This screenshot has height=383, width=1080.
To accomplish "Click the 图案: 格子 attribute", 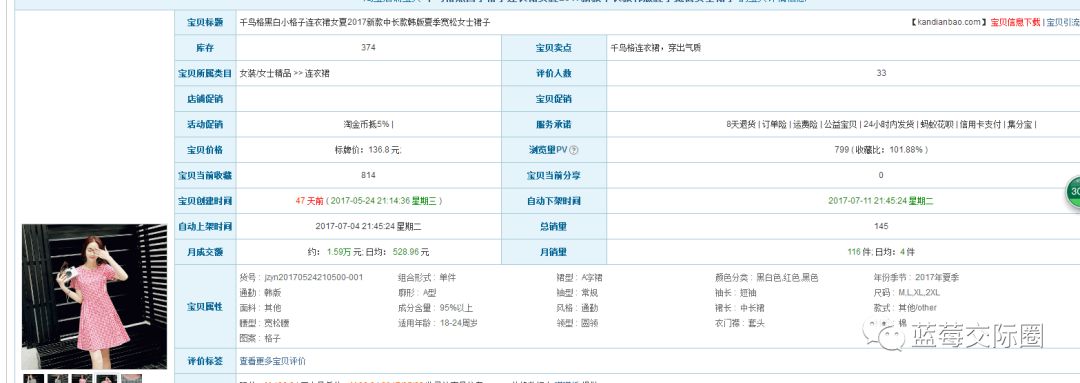I will pyautogui.click(x=260, y=338).
